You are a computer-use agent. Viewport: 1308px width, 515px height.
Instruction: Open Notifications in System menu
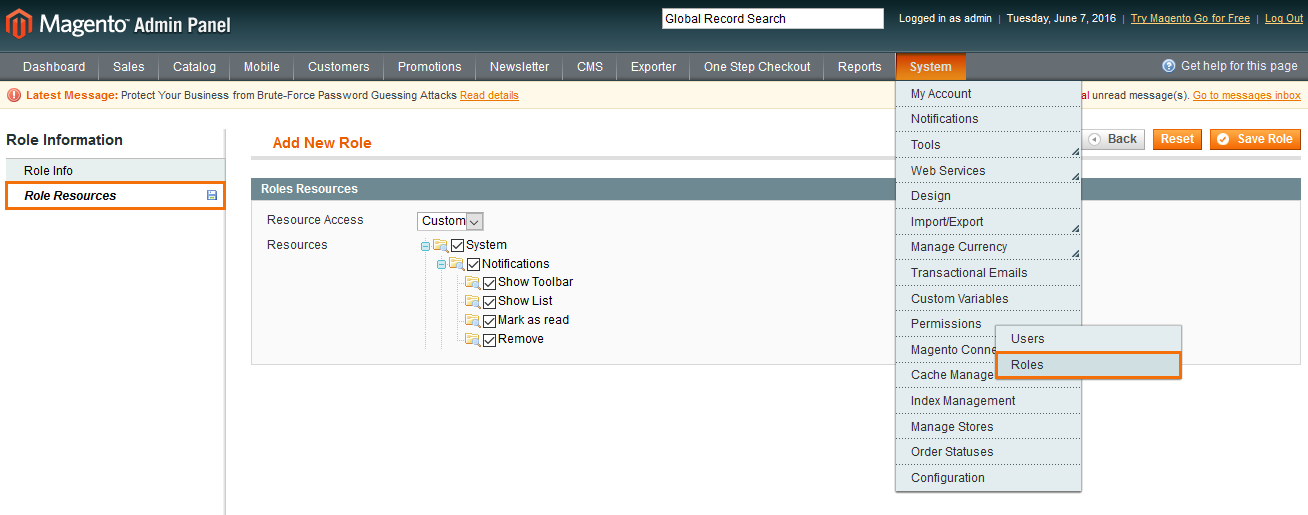(988, 119)
